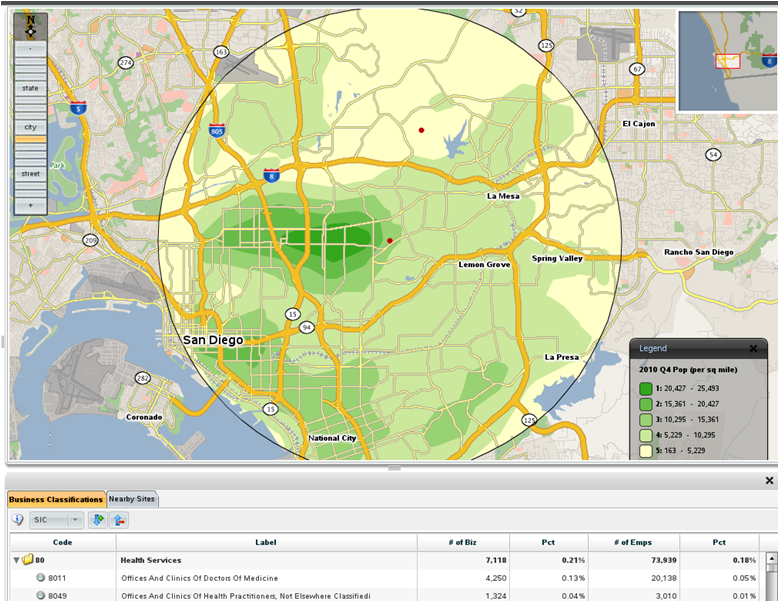Viewport: 779px width, 602px height.
Task: Select the 8011 row bullet
Action: (41, 578)
